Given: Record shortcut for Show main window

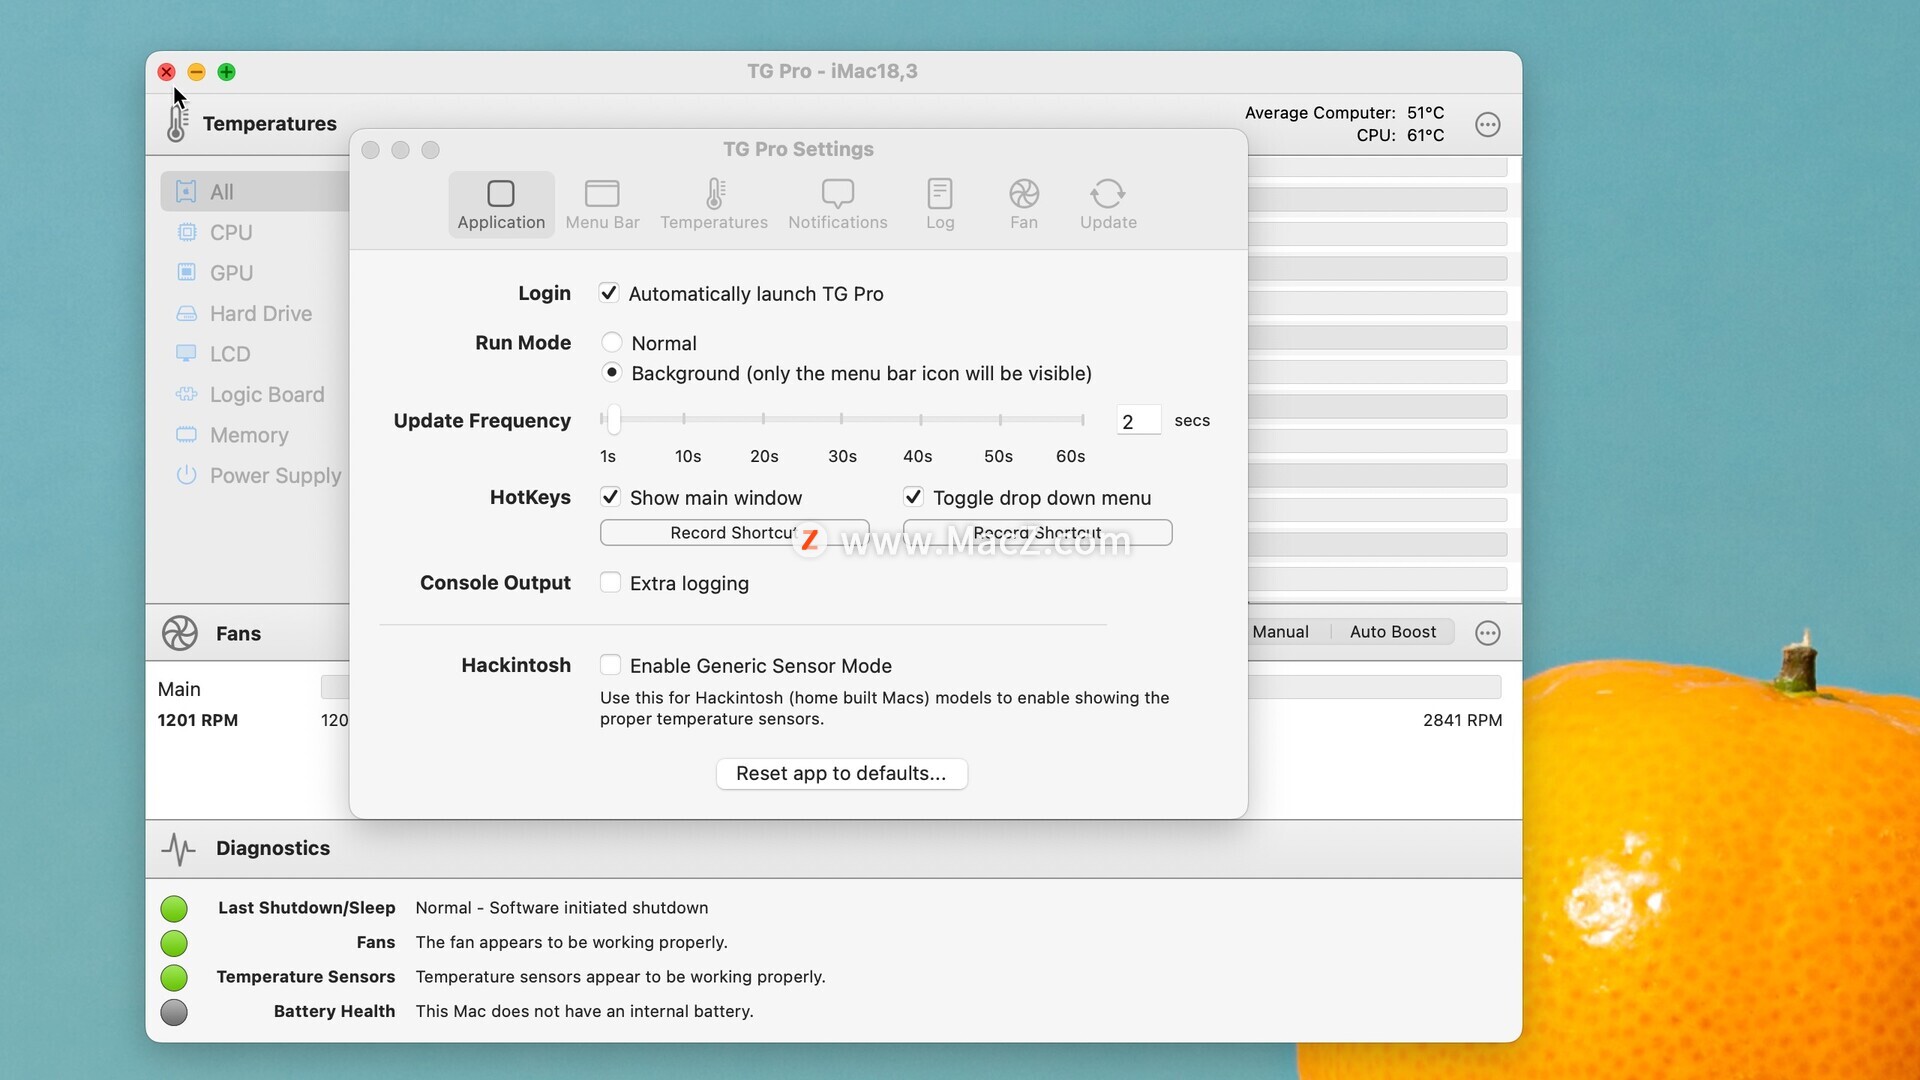Looking at the screenshot, I should coord(734,532).
